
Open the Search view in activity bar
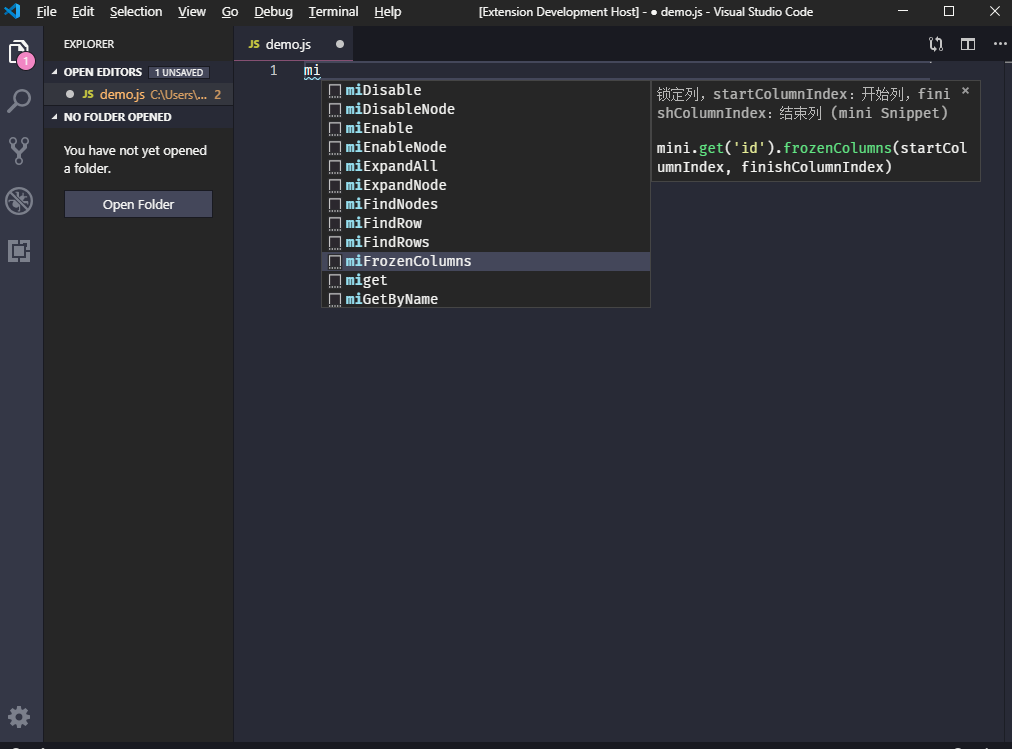point(19,101)
